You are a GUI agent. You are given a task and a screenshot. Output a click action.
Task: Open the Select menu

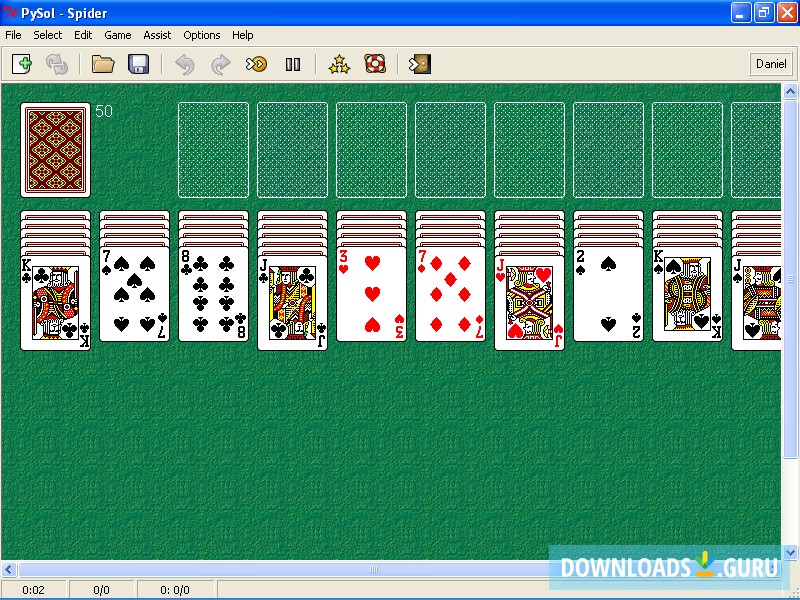click(x=47, y=35)
